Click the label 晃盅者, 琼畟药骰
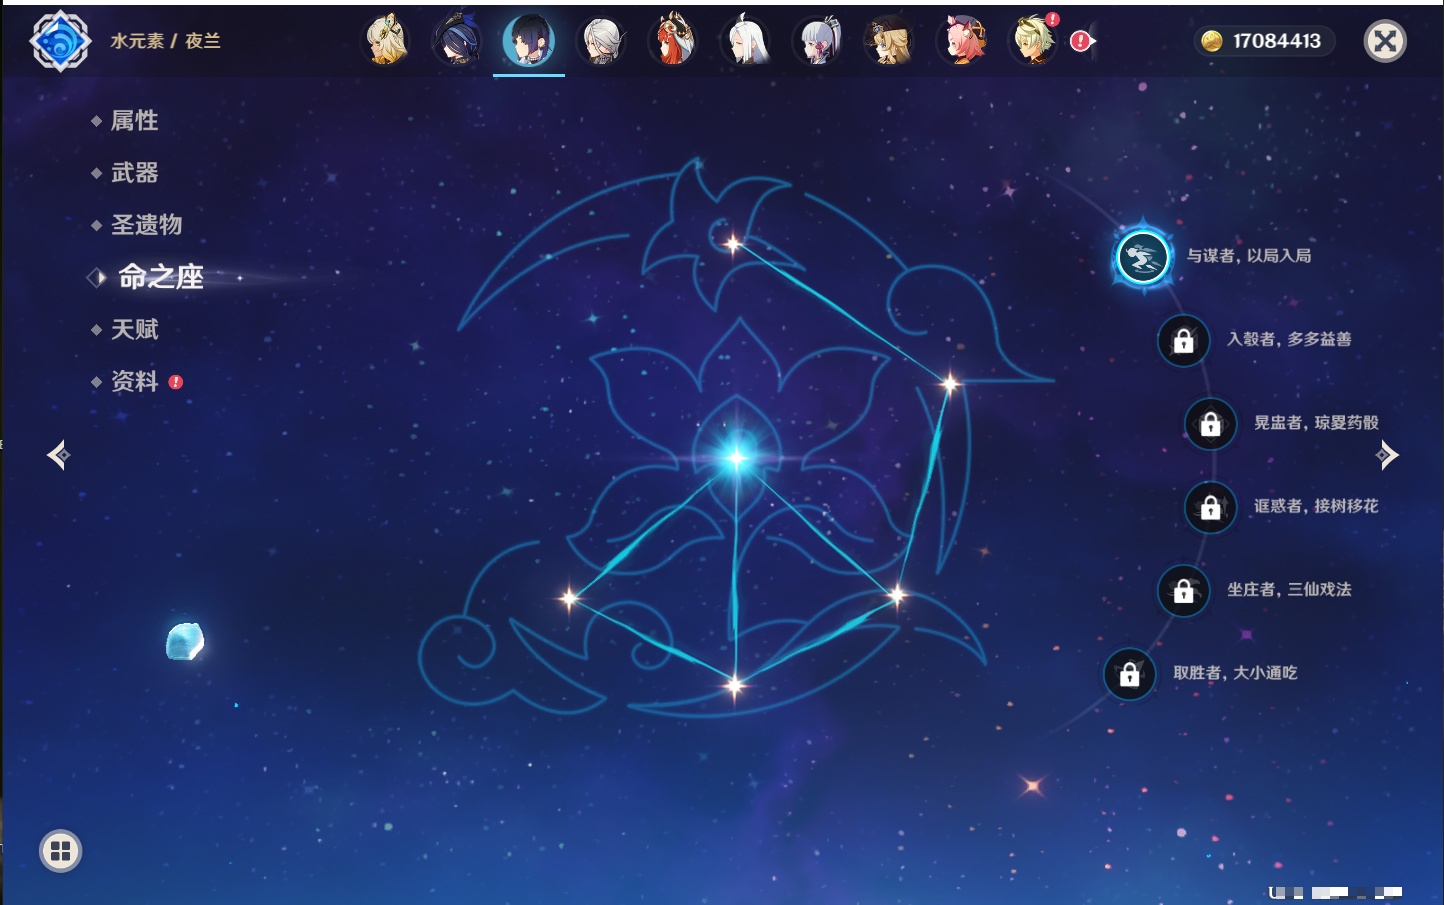 click(1316, 423)
